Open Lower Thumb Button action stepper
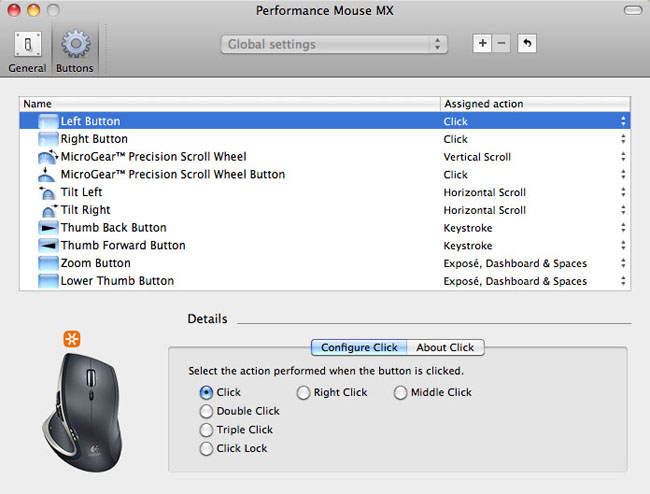The height and width of the screenshot is (494, 650). [623, 281]
